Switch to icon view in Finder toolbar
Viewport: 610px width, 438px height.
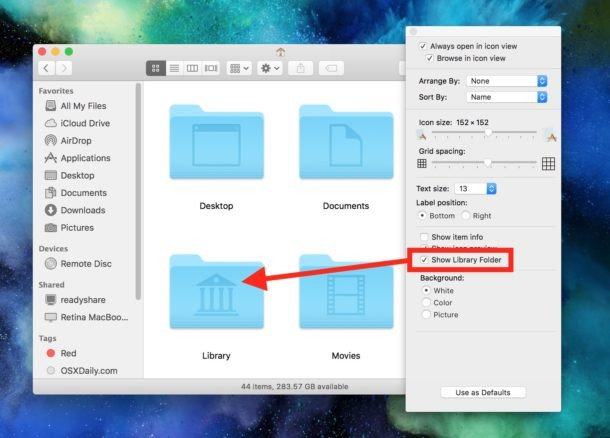pyautogui.click(x=156, y=68)
